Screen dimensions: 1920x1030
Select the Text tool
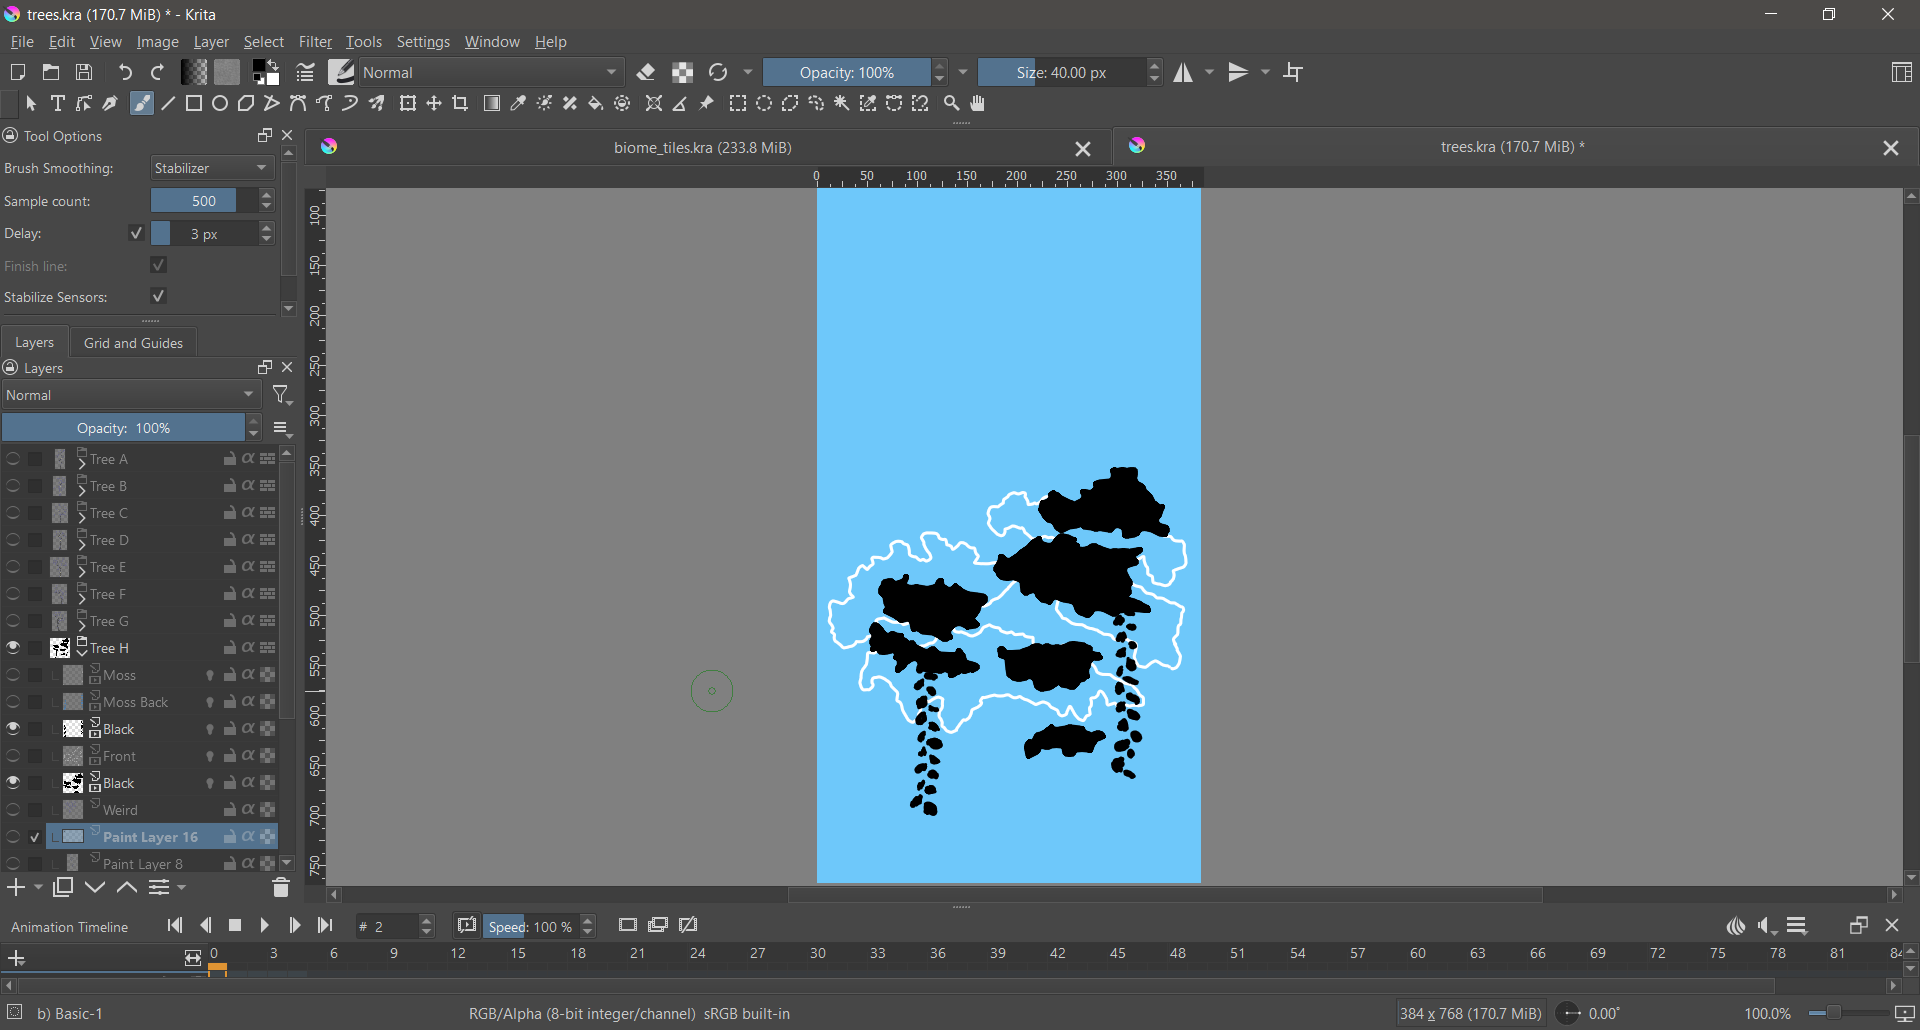[58, 104]
